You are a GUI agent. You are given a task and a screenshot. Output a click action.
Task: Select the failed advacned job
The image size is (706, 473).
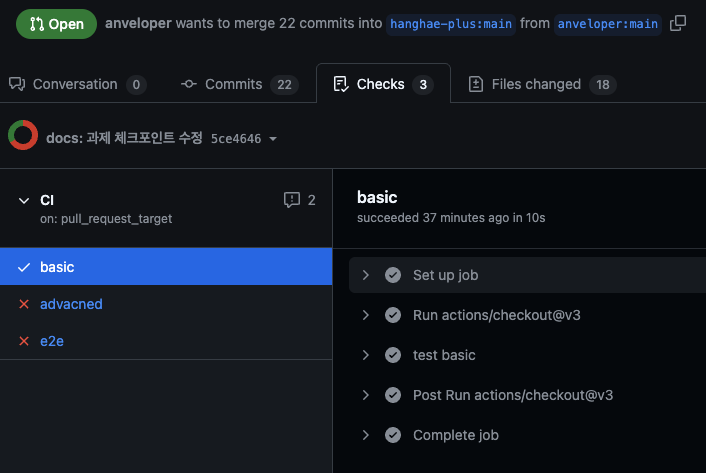166,304
